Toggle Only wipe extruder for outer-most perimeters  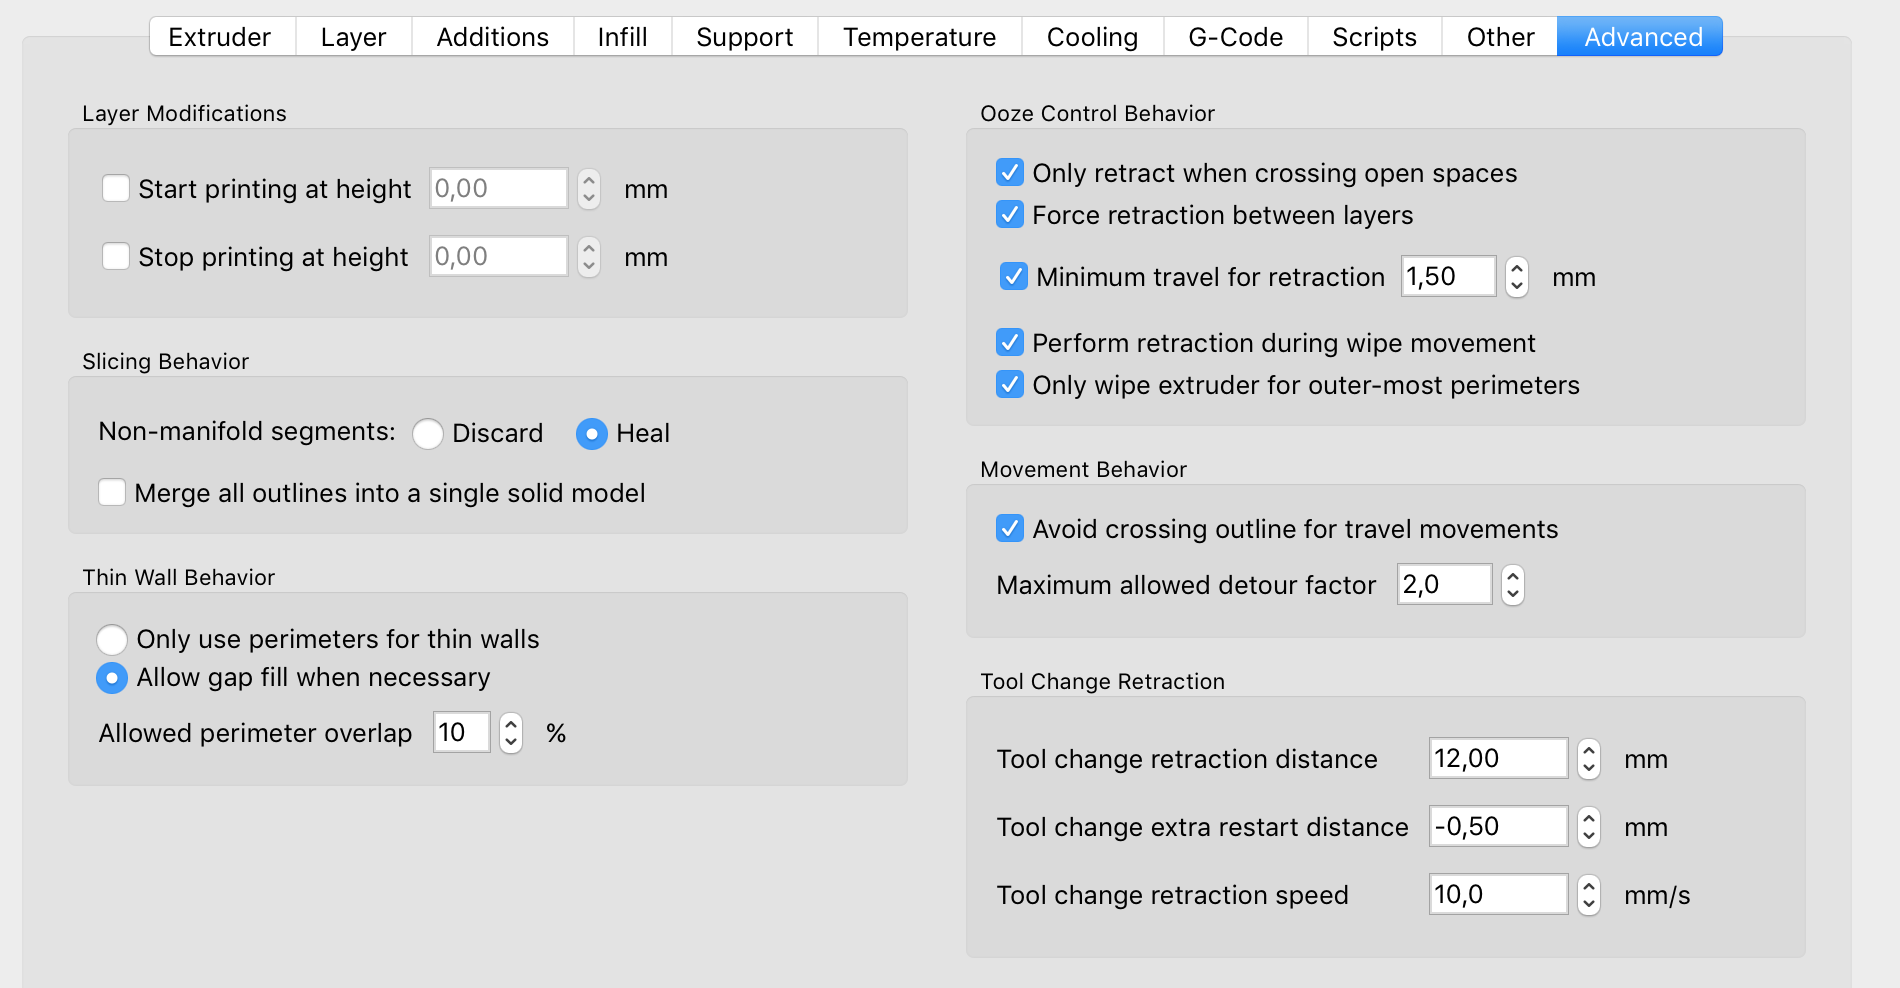pos(1010,385)
